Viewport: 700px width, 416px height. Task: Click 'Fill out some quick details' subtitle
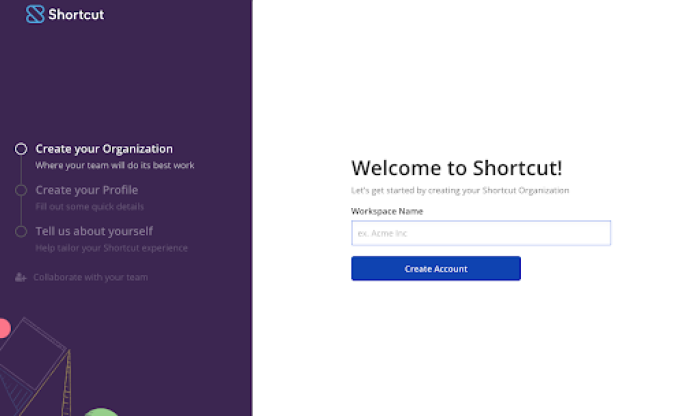90,207
